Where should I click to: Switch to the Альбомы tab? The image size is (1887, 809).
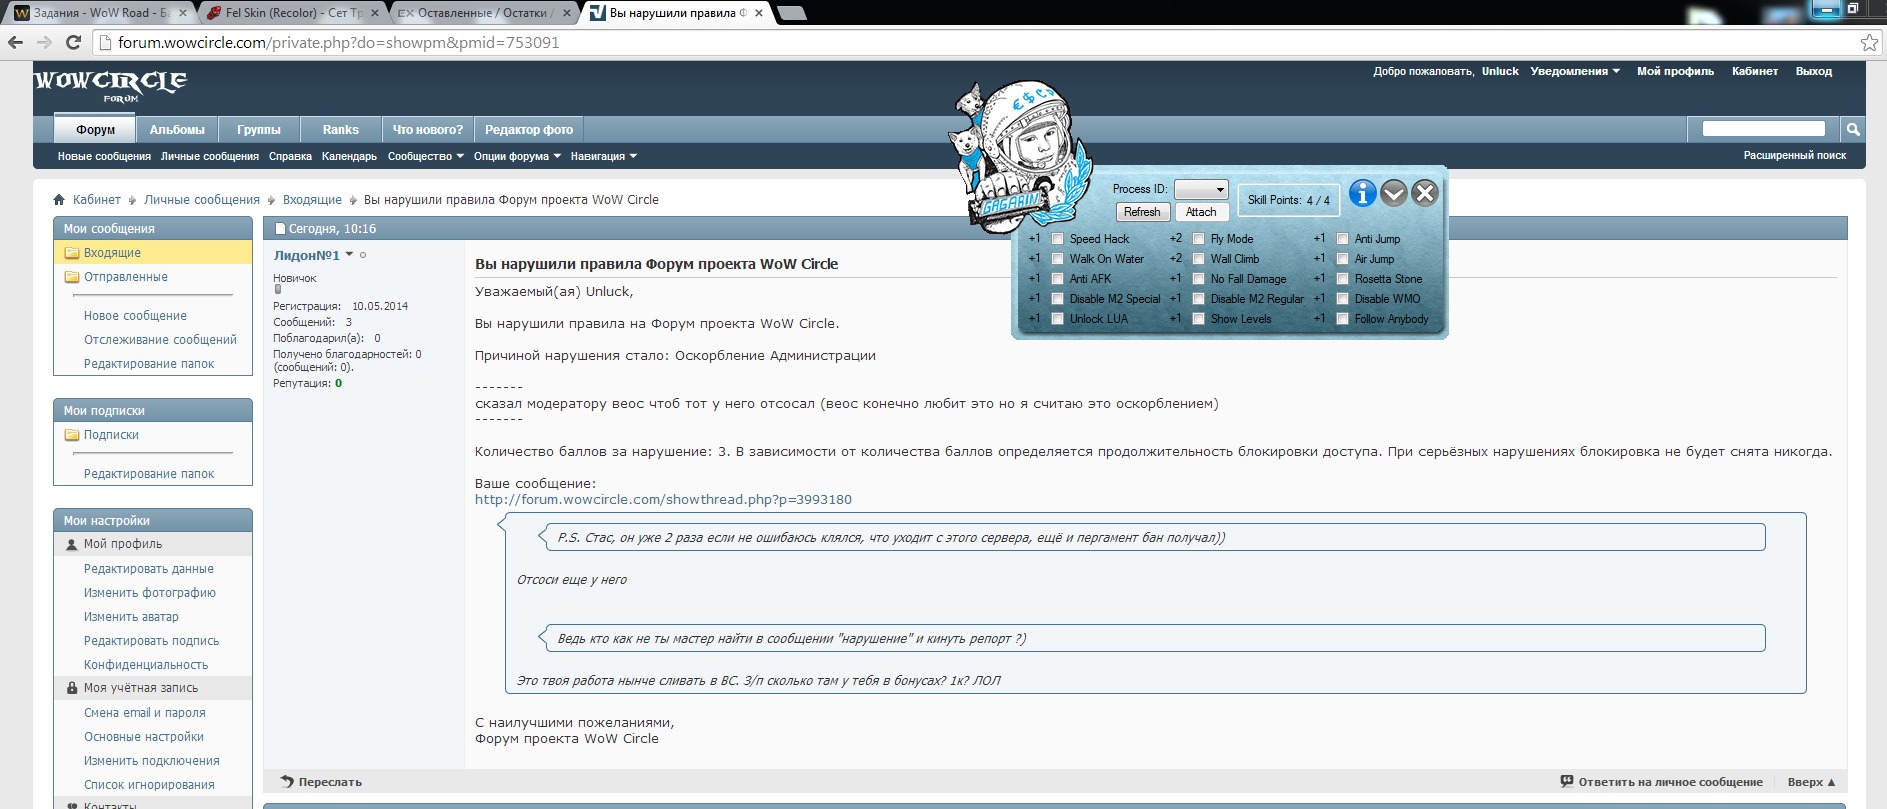point(177,130)
